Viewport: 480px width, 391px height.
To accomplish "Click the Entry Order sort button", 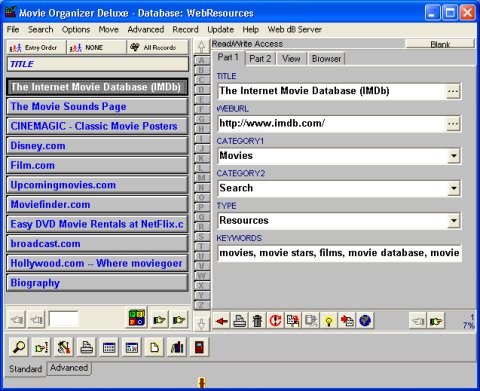I will [x=36, y=48].
